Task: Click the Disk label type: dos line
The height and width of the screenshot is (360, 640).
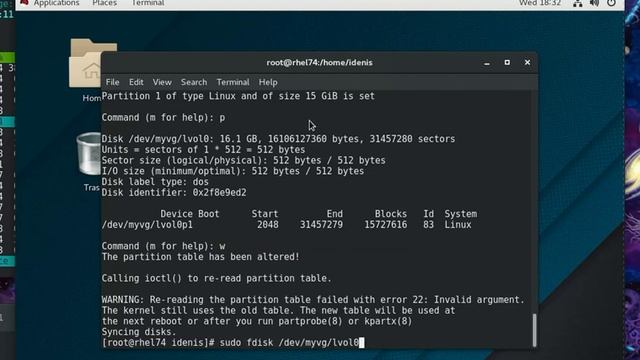Action: pyautogui.click(x=155, y=182)
